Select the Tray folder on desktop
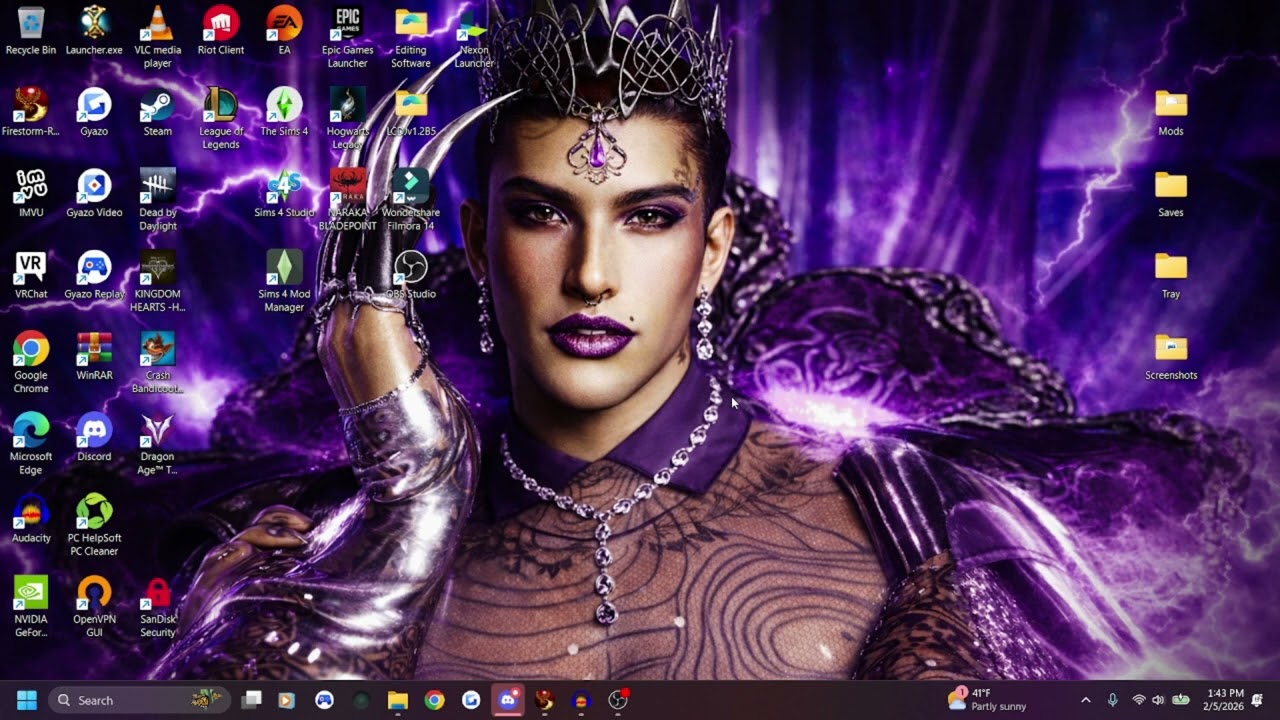The width and height of the screenshot is (1280, 720). (1171, 275)
